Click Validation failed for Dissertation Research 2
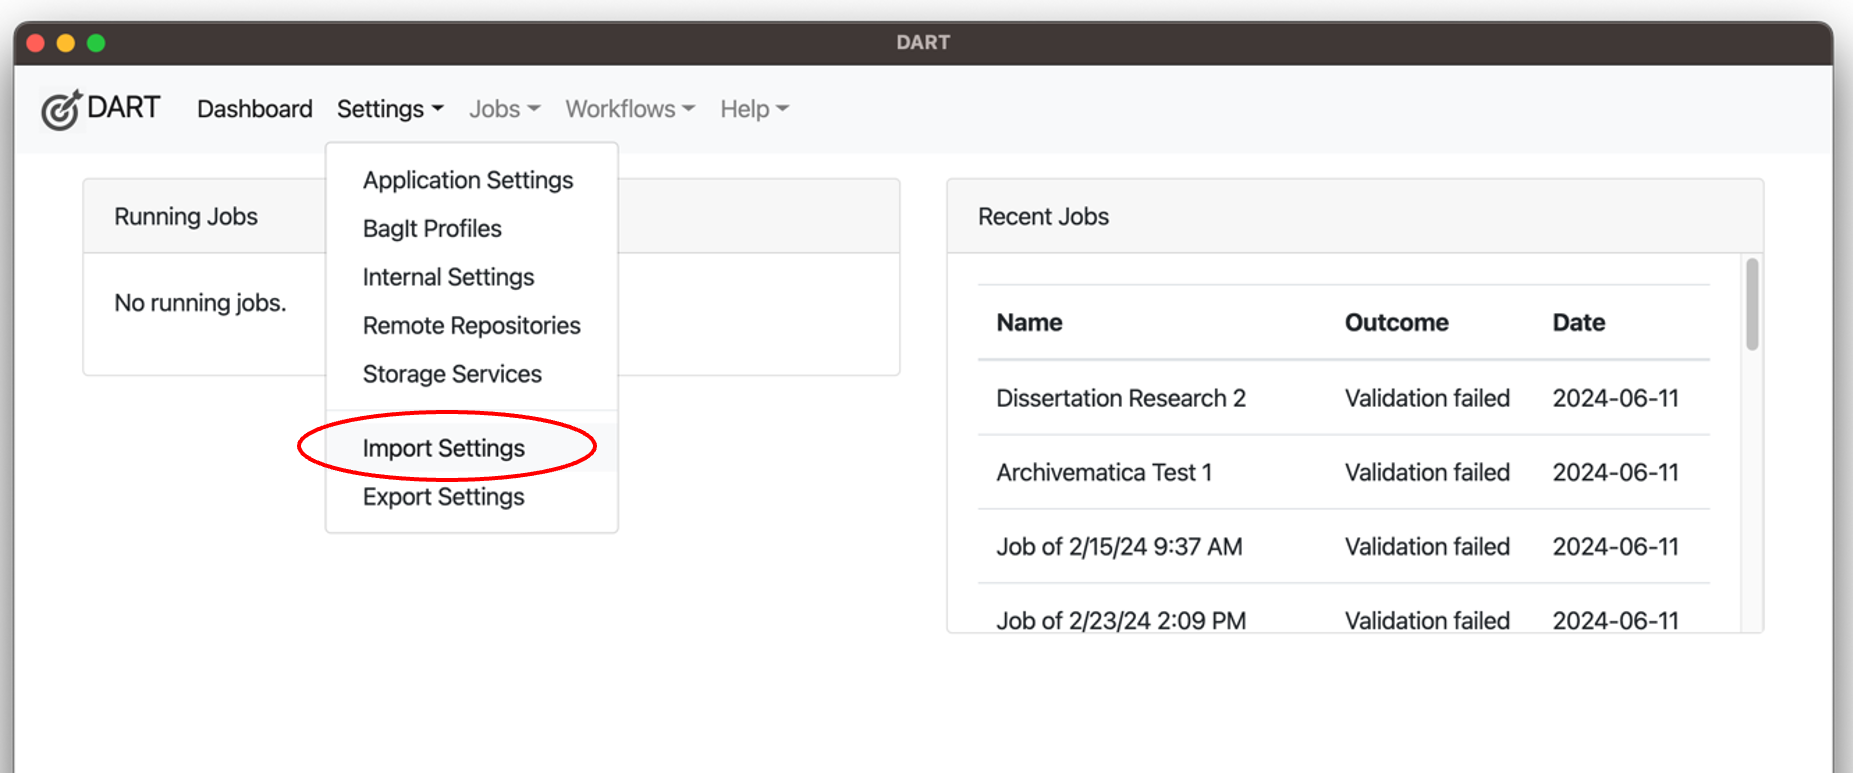This screenshot has width=1853, height=773. 1427,398
